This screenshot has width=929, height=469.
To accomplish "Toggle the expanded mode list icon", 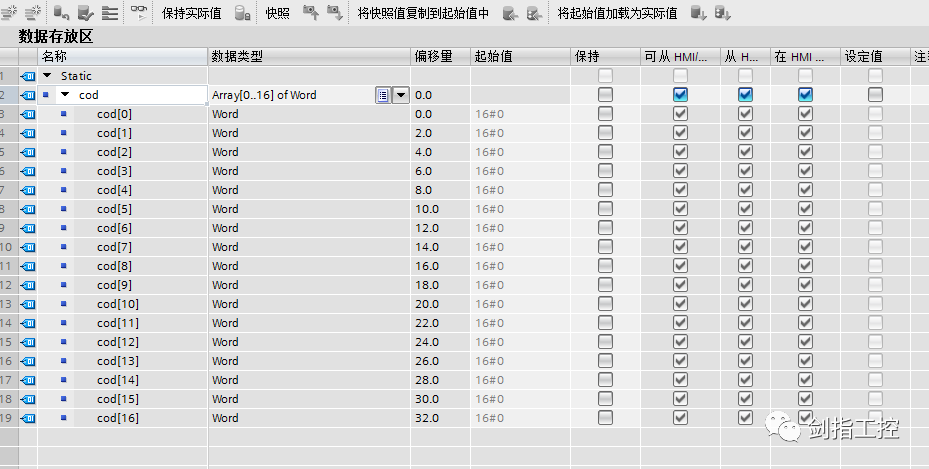I will pyautogui.click(x=110, y=12).
